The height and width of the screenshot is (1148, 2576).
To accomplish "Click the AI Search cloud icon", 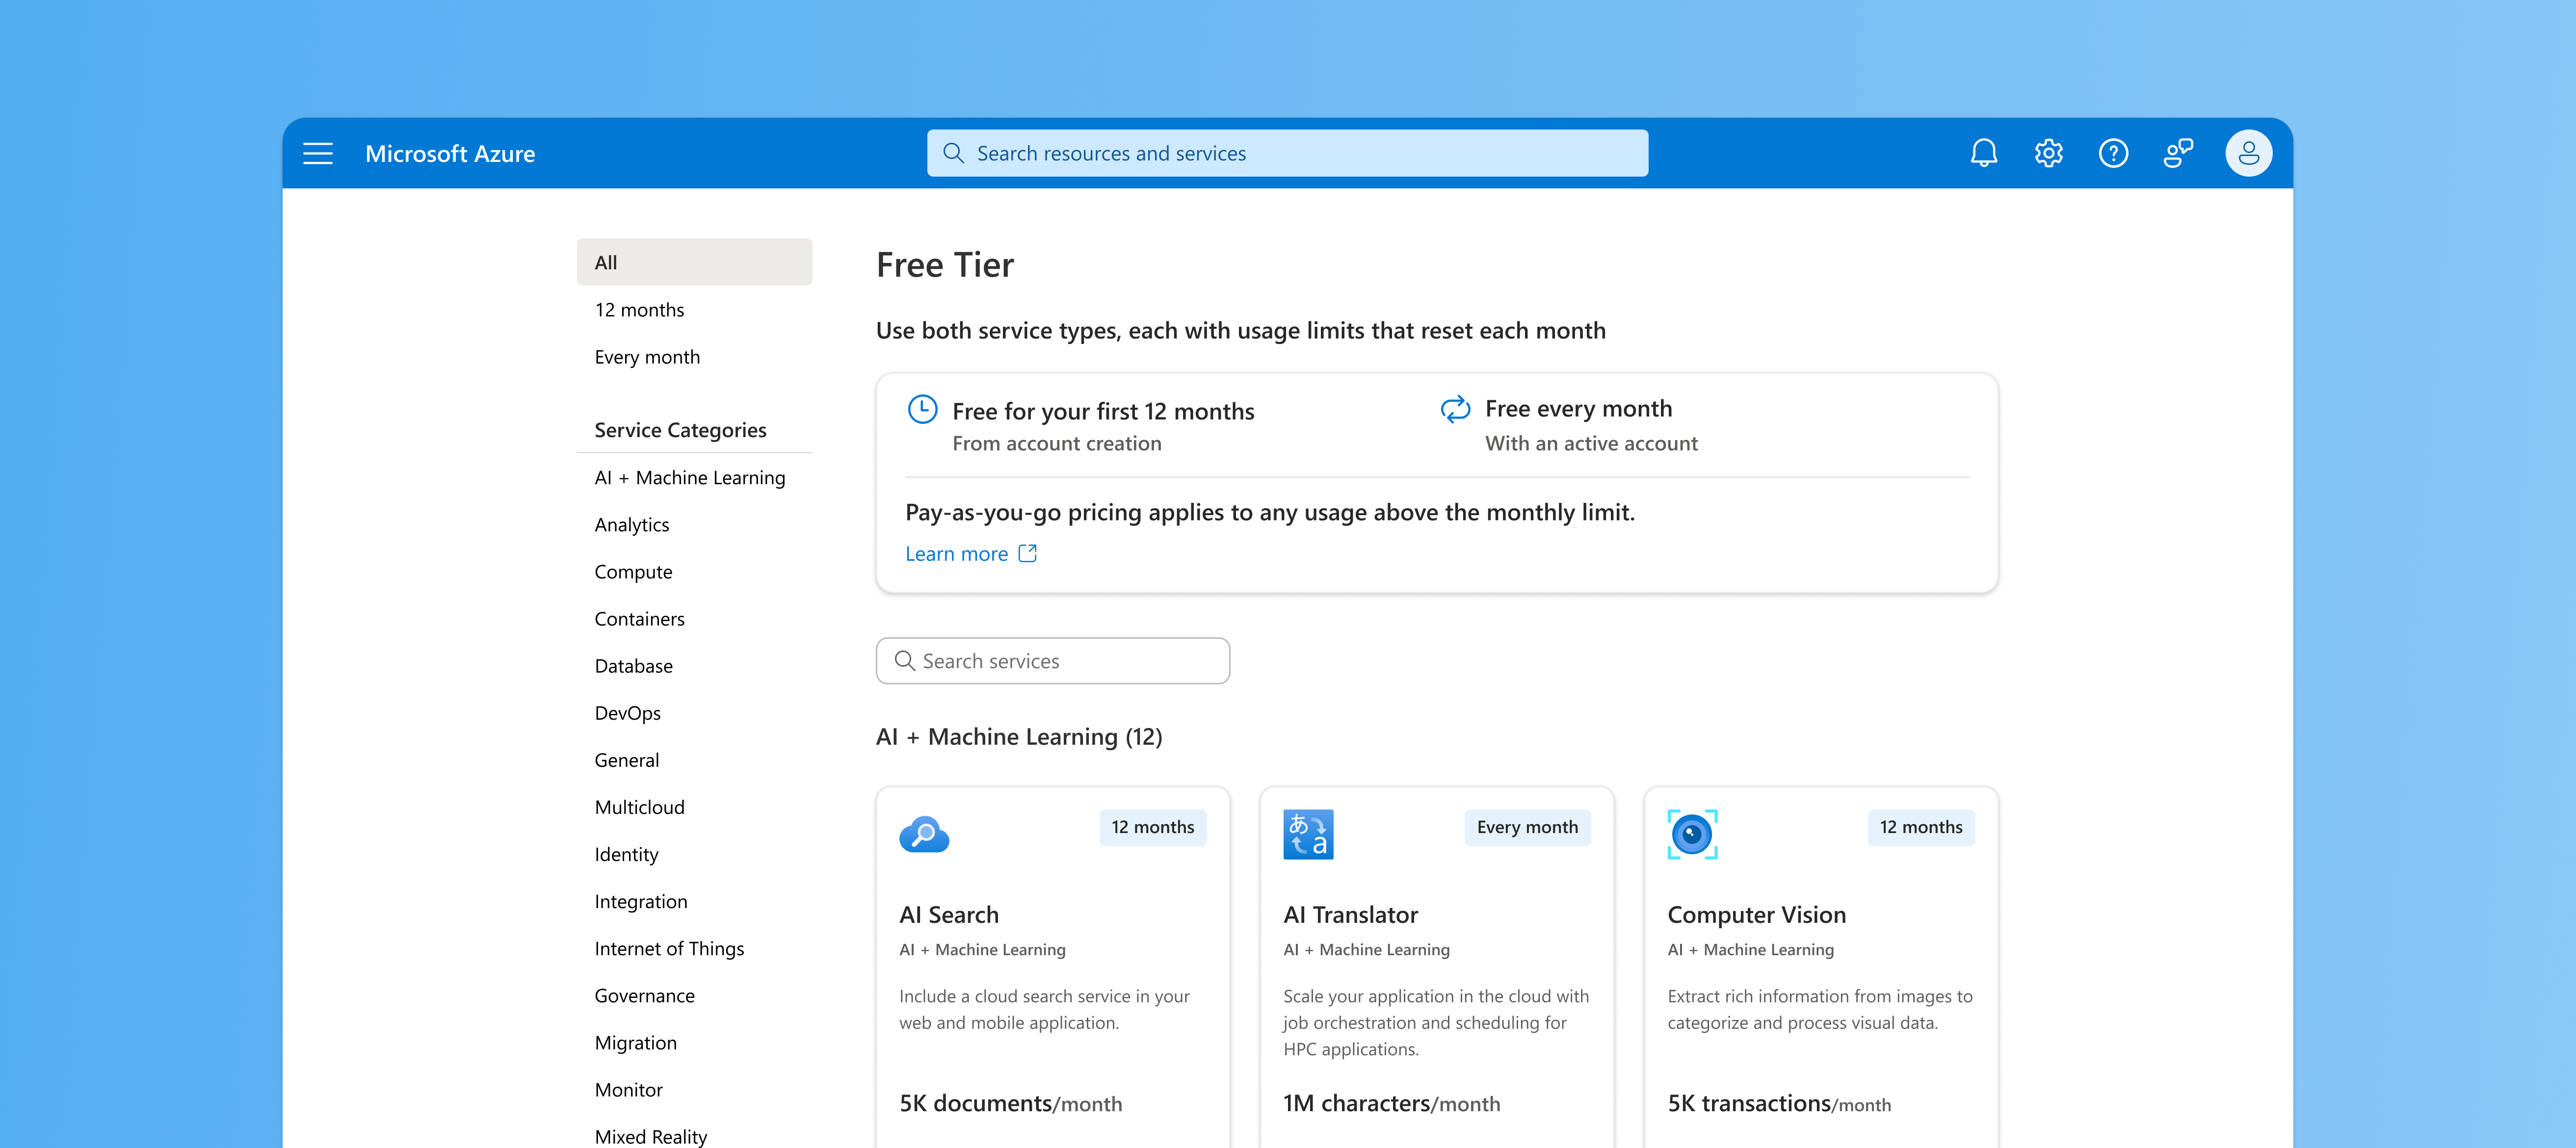I will pyautogui.click(x=924, y=834).
